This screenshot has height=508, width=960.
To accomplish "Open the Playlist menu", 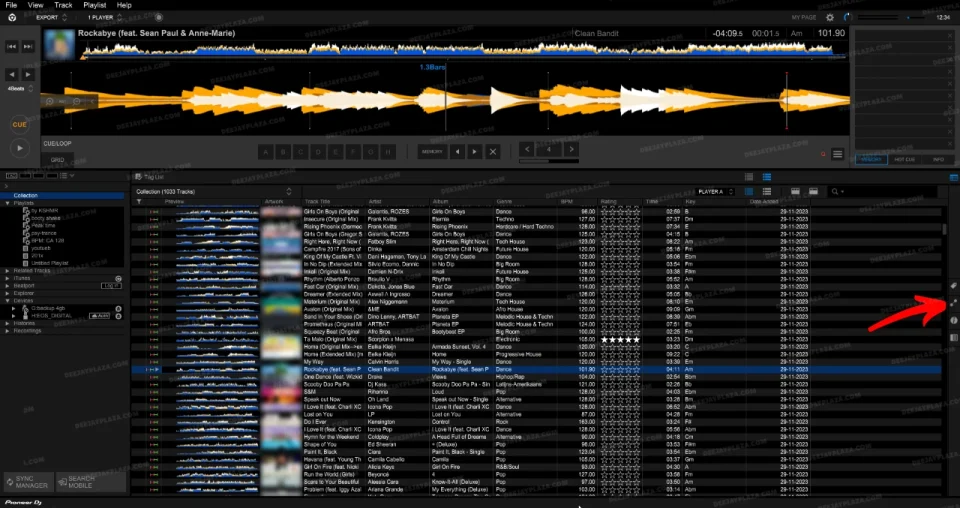I will 94,5.
